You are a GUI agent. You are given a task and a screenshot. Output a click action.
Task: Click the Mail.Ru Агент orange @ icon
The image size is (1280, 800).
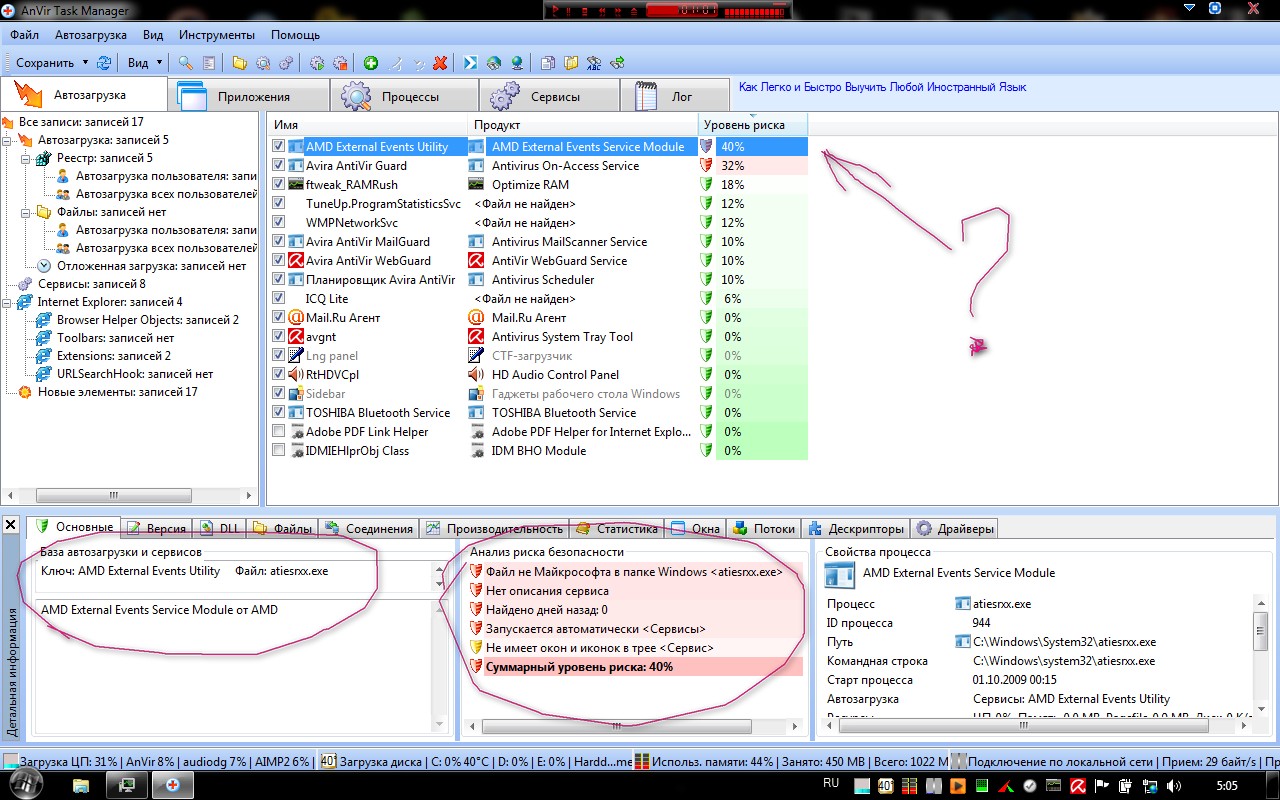click(296, 318)
